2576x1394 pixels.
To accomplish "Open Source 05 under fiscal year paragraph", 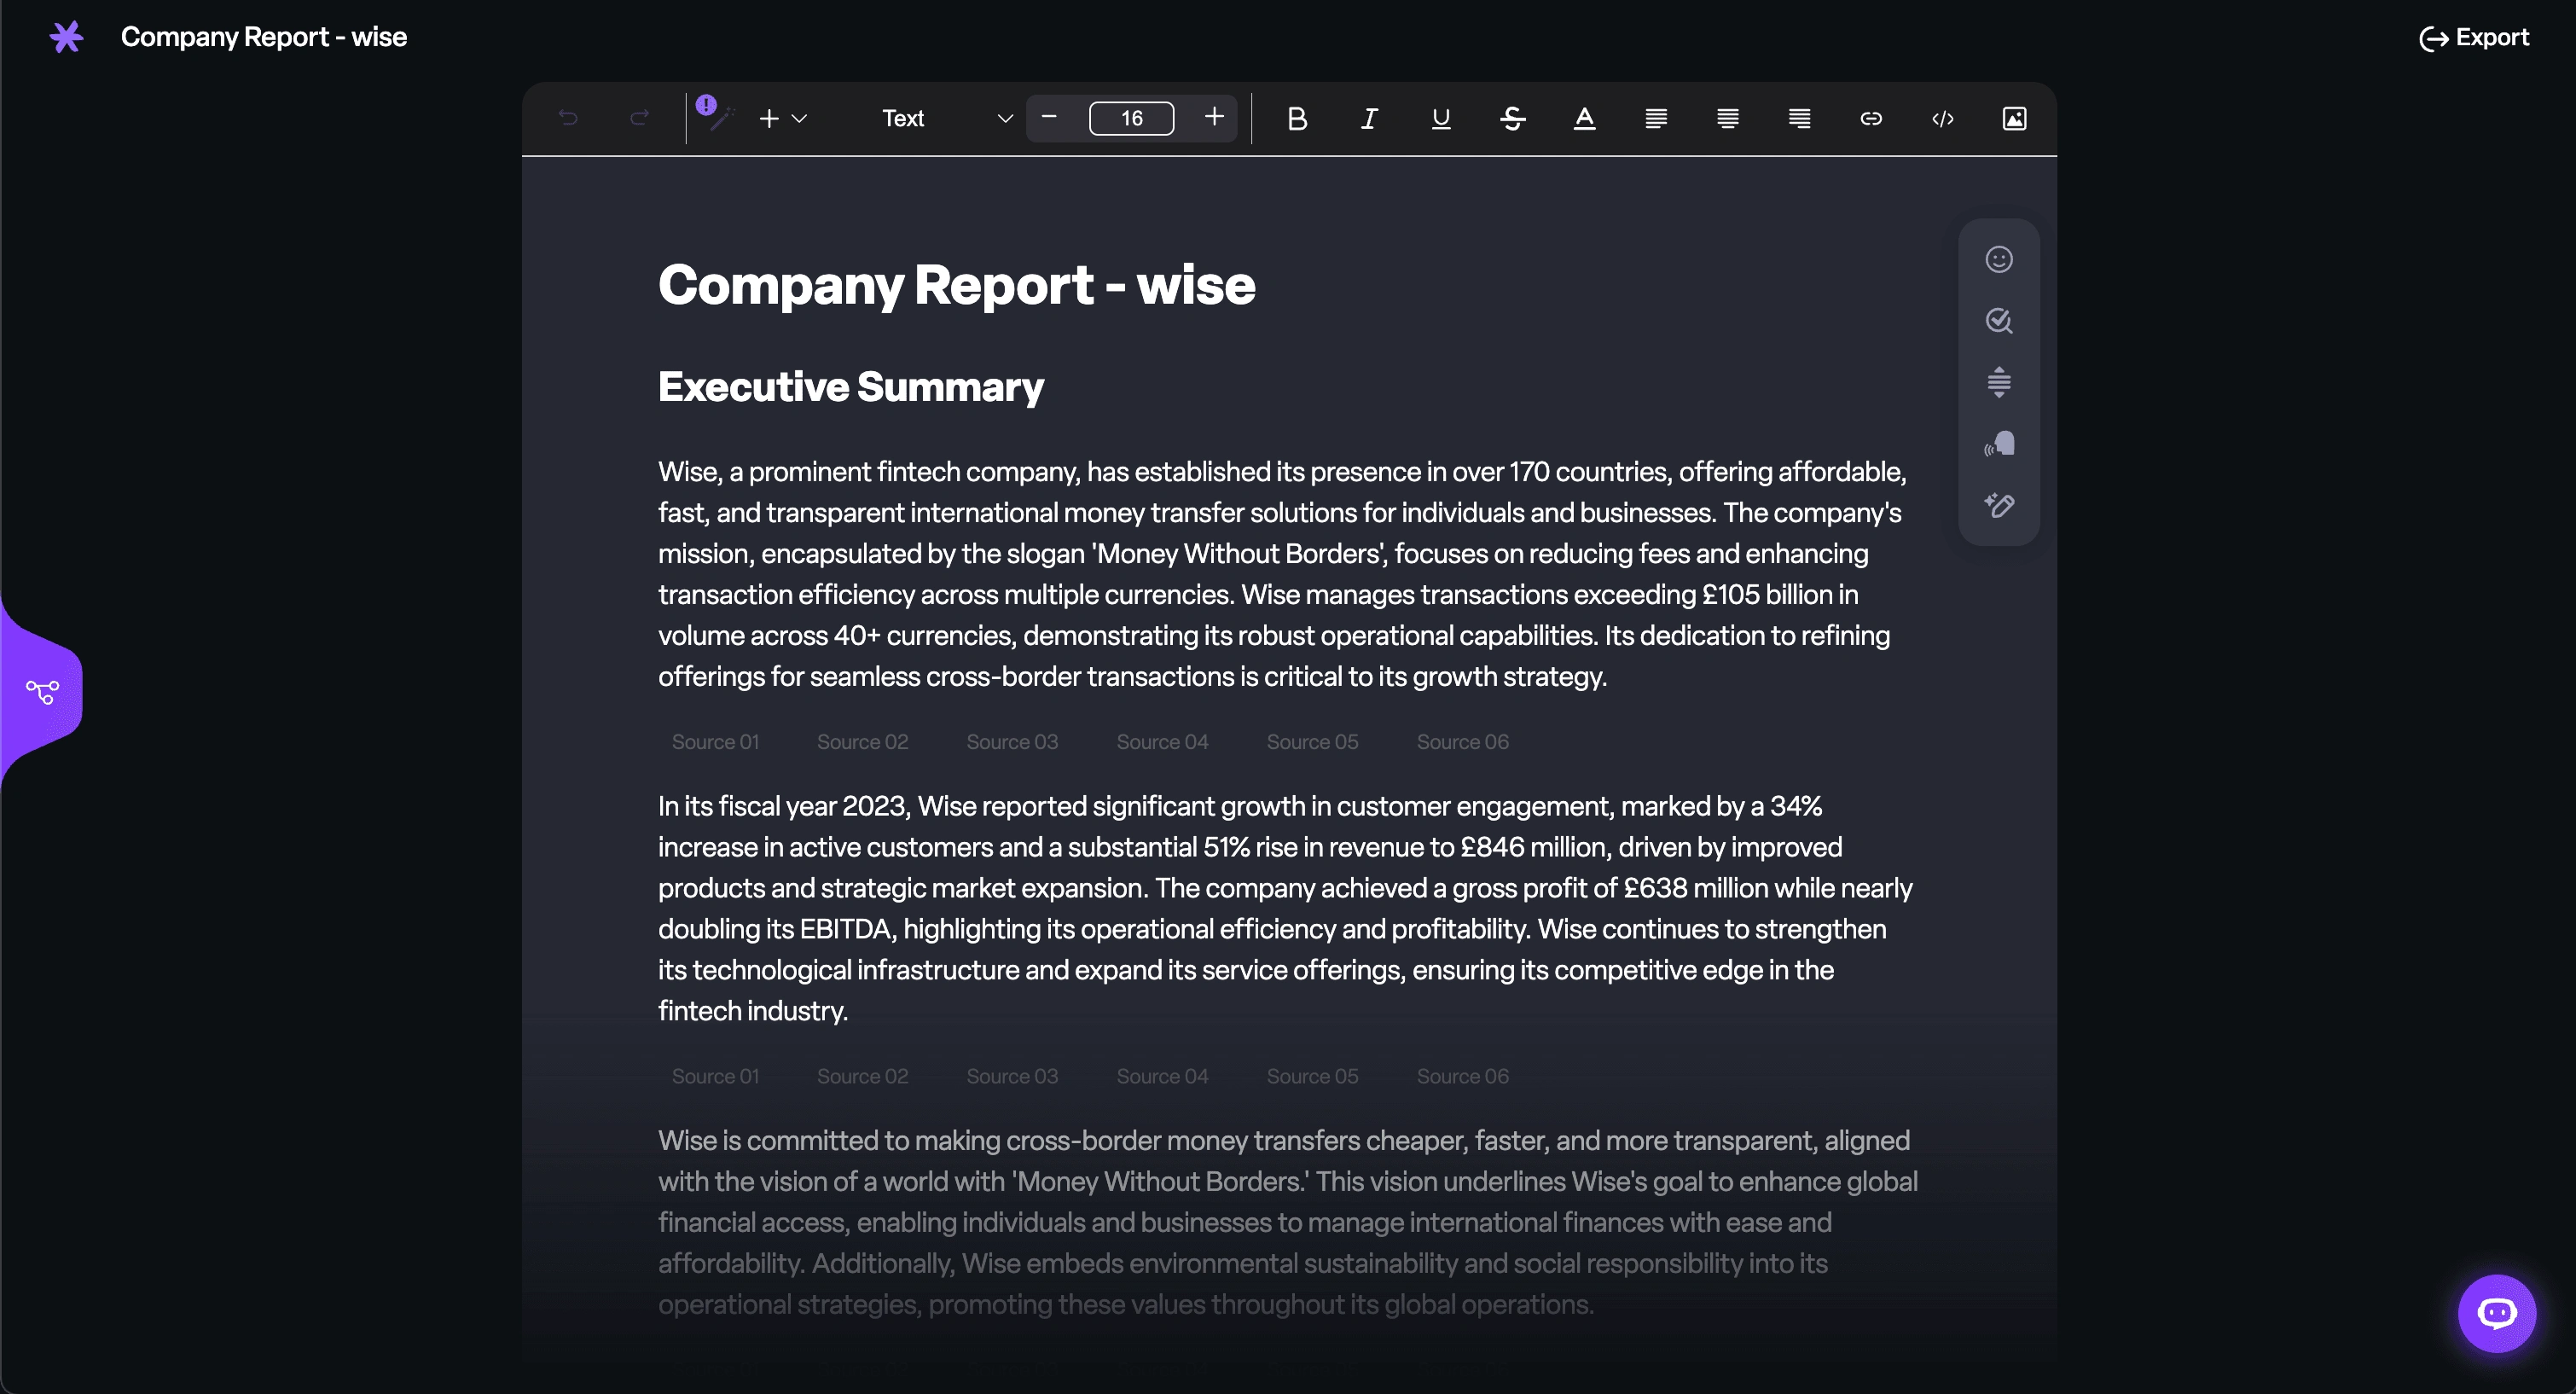I will point(1312,1076).
